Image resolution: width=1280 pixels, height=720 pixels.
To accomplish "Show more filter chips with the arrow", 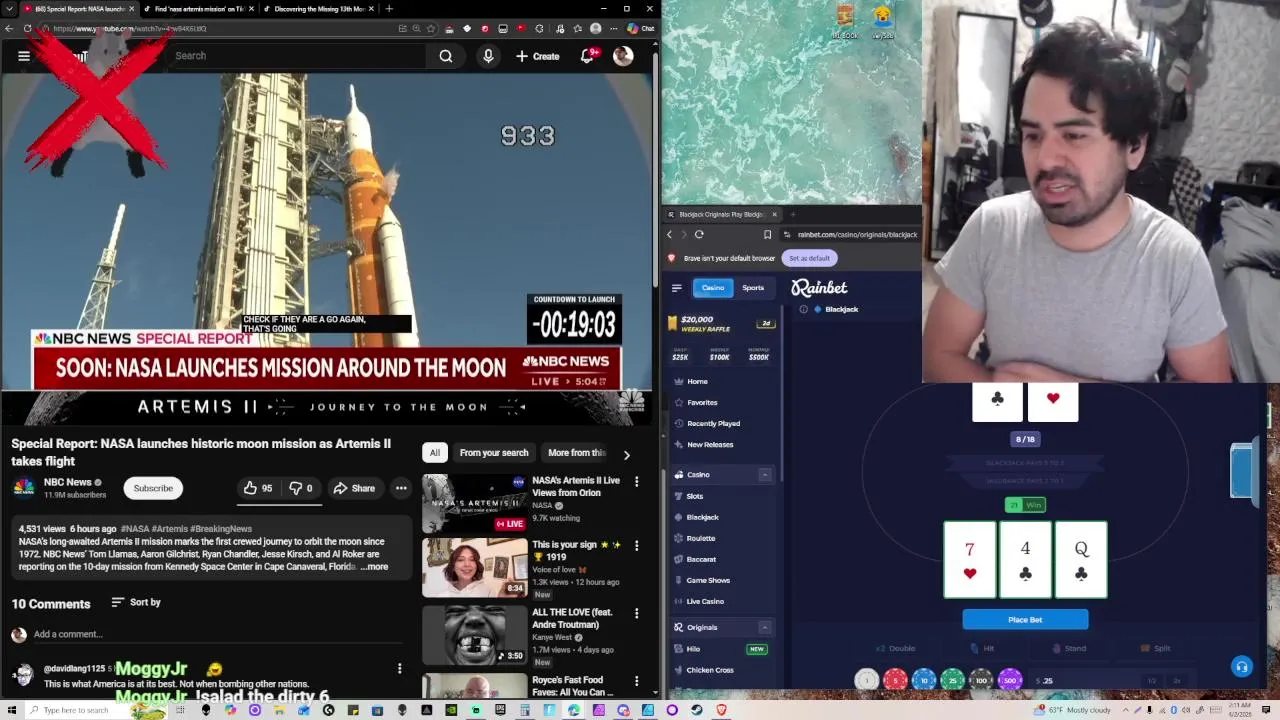I will tap(626, 455).
